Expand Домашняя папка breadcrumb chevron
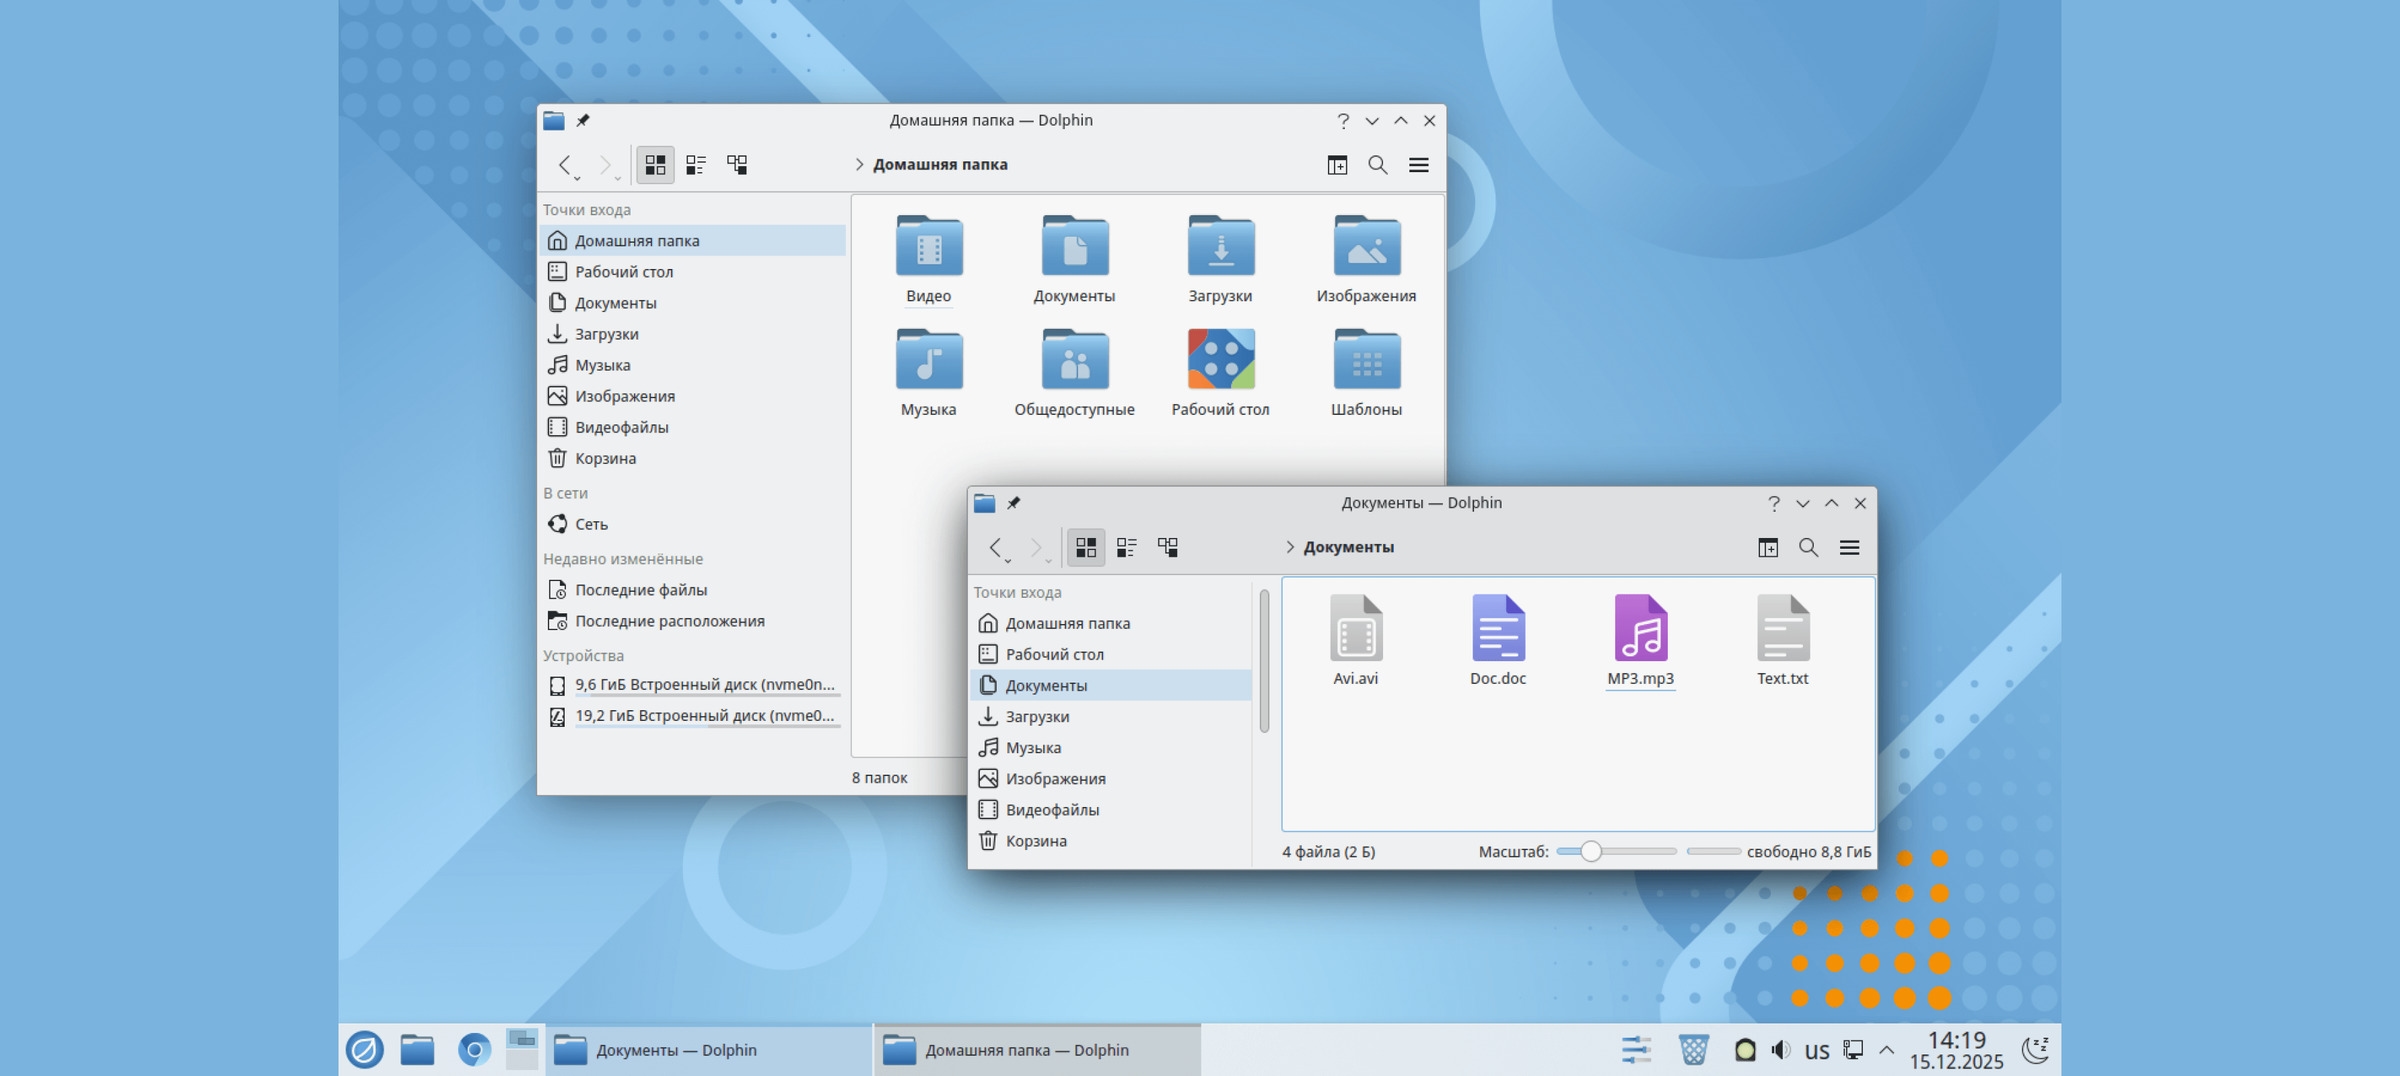 (x=859, y=164)
